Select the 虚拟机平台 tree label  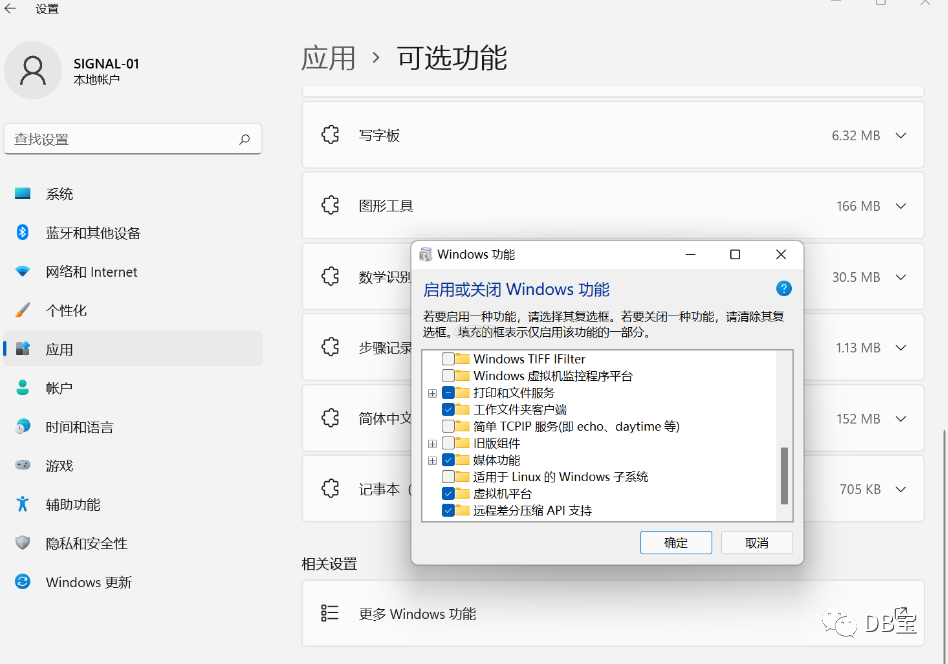pyautogui.click(x=502, y=493)
